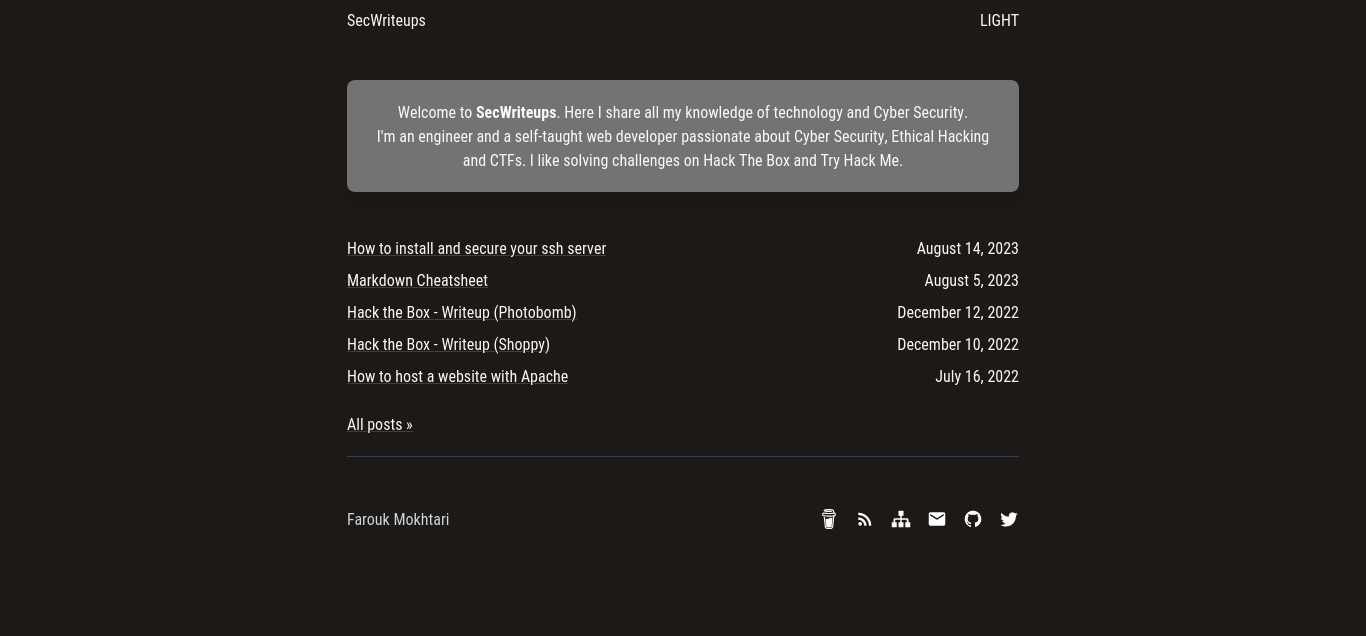Go to SecWriteups home title

click(386, 20)
